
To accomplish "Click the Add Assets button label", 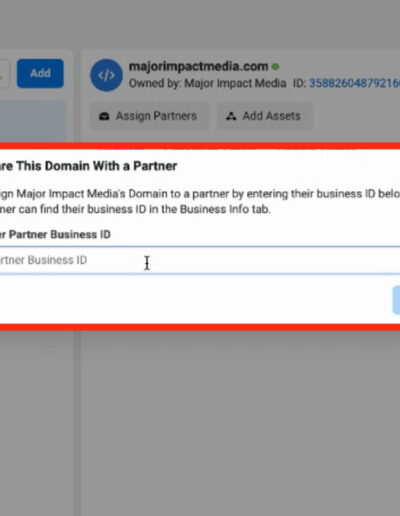I will click(271, 116).
